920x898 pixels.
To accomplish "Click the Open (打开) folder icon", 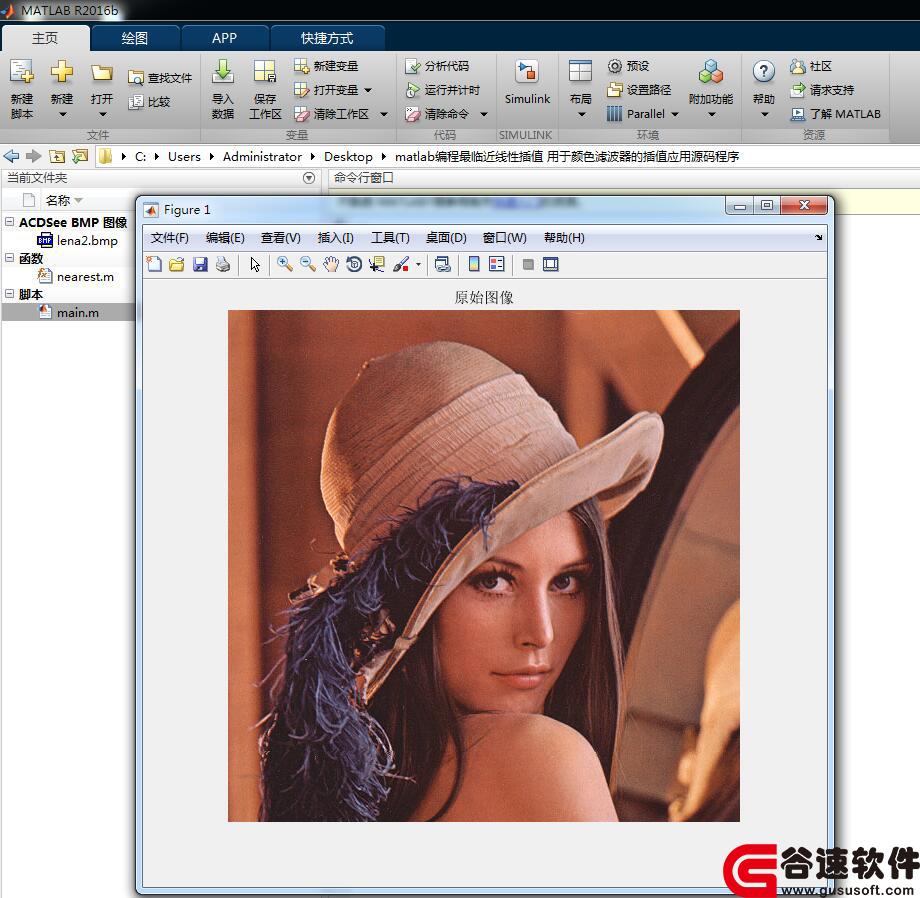I will coord(102,73).
